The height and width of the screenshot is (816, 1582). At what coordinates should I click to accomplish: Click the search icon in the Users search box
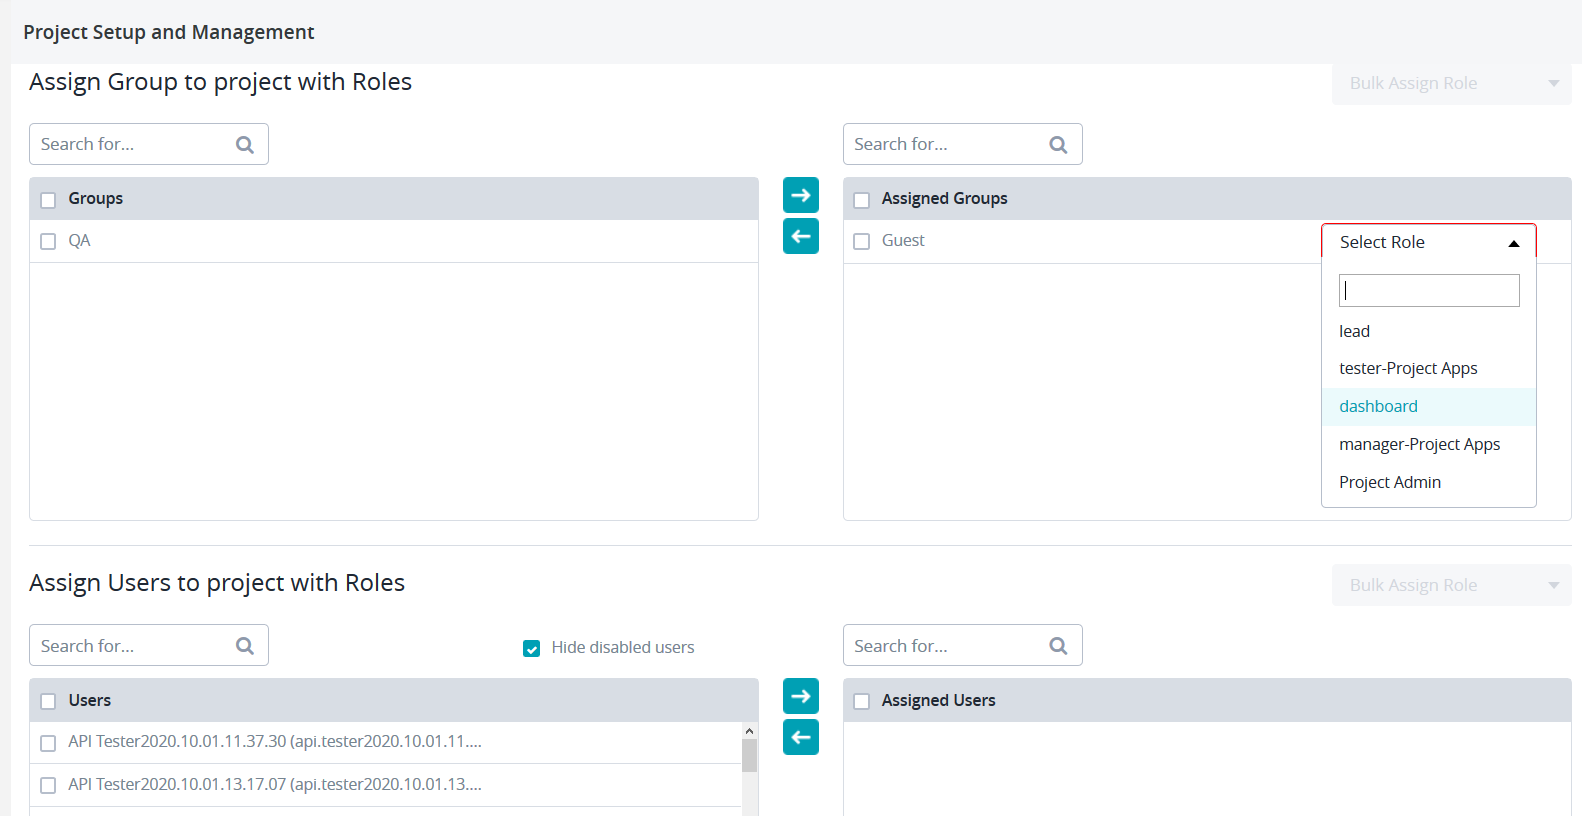(x=245, y=646)
